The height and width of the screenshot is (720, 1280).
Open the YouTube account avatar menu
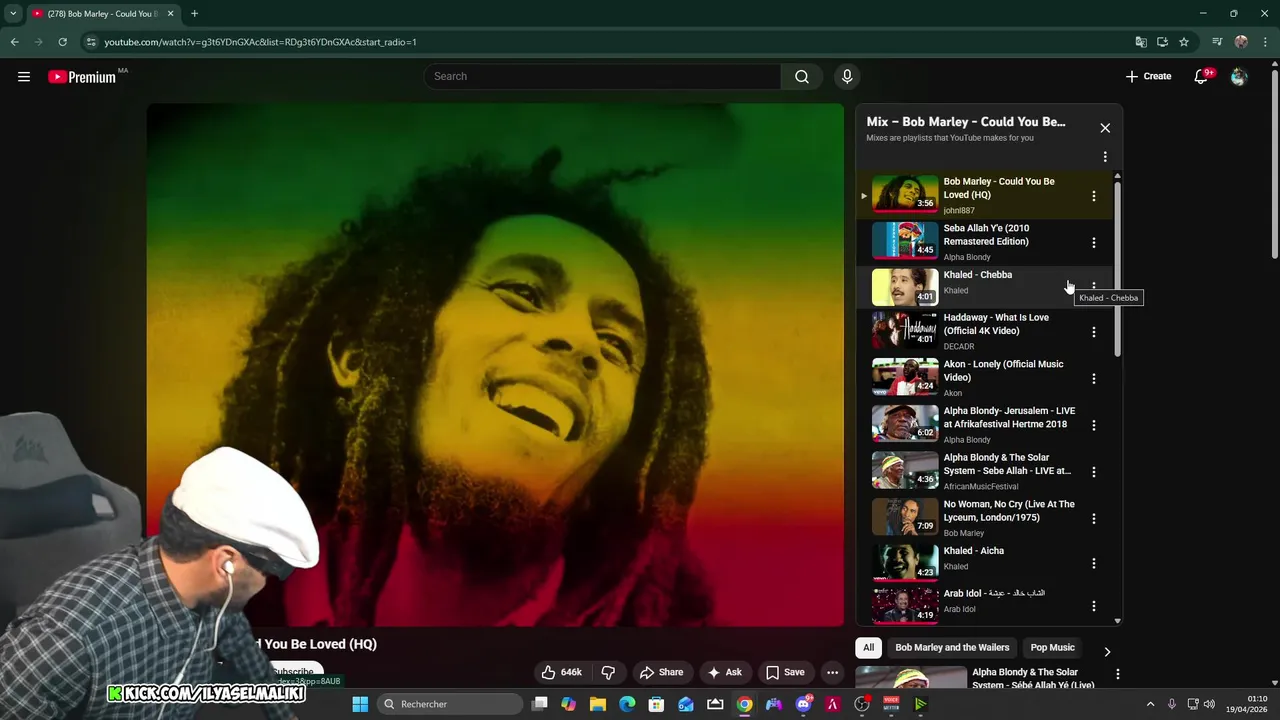pos(1239,76)
